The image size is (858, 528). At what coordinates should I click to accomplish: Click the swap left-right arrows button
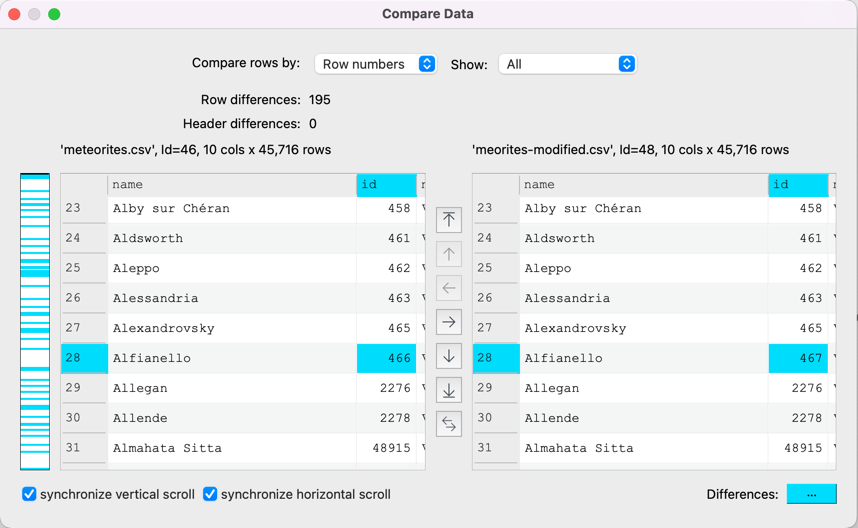pyautogui.click(x=449, y=424)
